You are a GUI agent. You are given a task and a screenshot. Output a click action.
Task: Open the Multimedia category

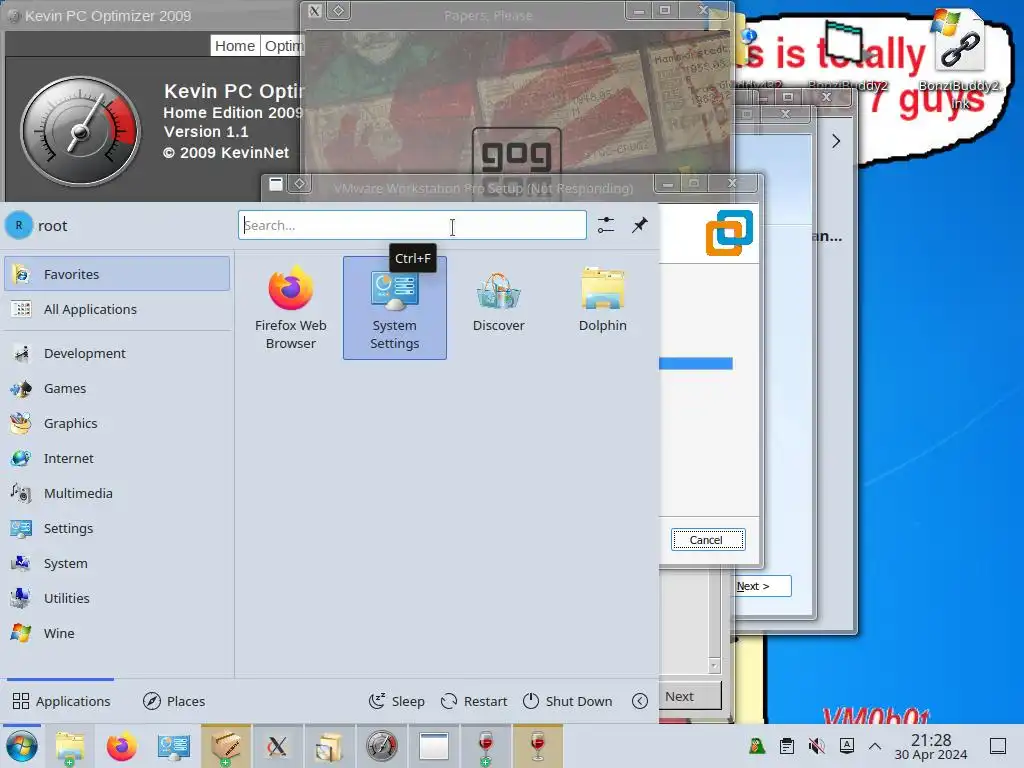point(117,494)
